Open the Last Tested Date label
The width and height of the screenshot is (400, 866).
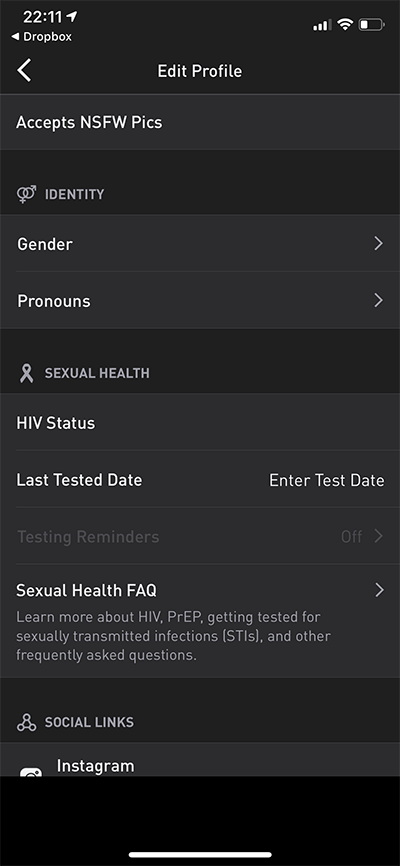point(79,480)
